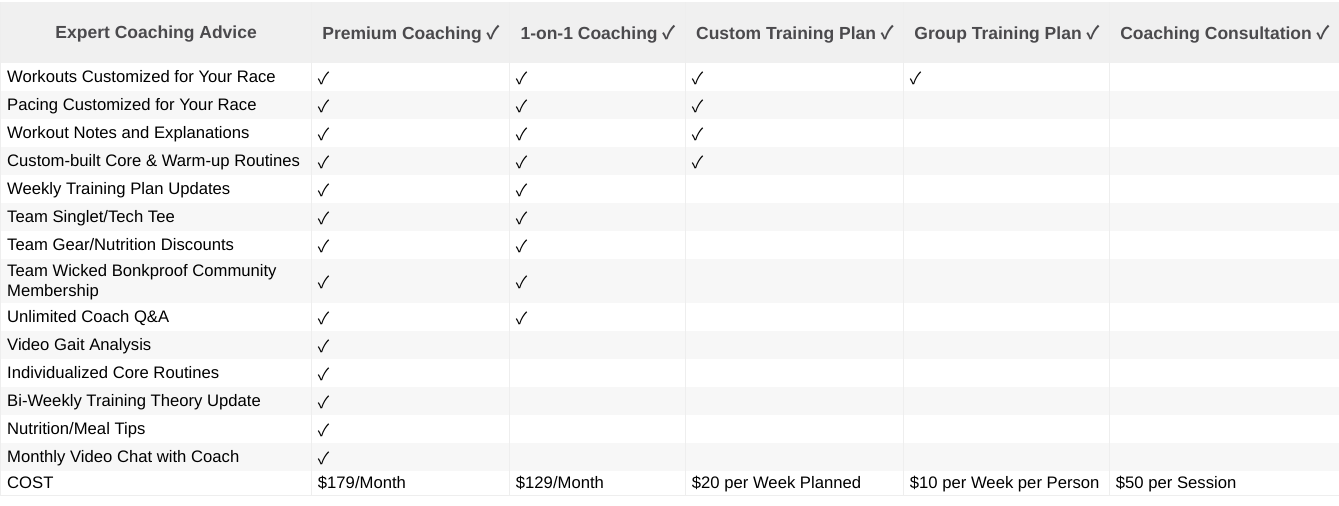Select Team Wicked Bonkproof Community Membership label
The width and height of the screenshot is (1339, 506).
click(142, 281)
